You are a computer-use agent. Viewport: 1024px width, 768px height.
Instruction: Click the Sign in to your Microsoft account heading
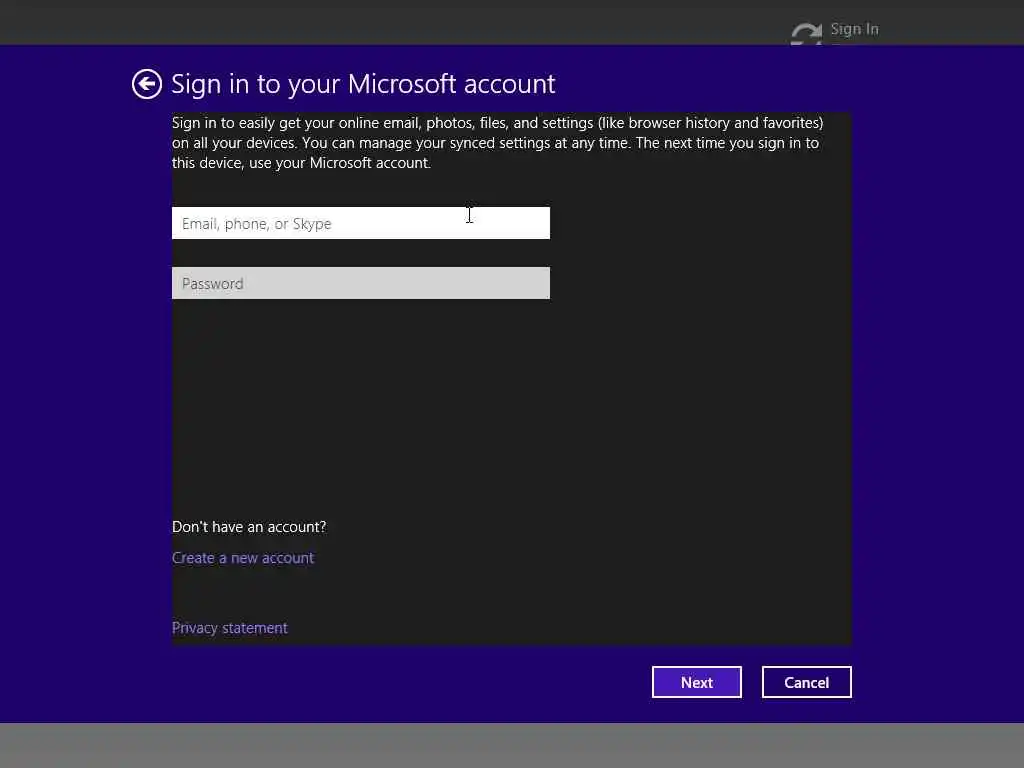click(x=363, y=84)
